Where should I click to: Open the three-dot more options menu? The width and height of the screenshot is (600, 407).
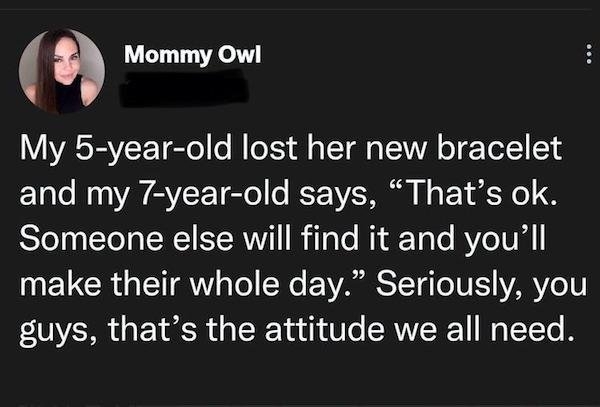[x=571, y=57]
